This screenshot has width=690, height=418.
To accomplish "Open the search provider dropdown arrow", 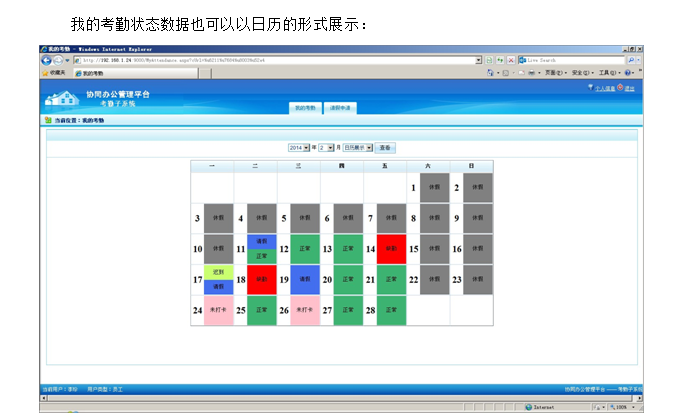I will 639,60.
